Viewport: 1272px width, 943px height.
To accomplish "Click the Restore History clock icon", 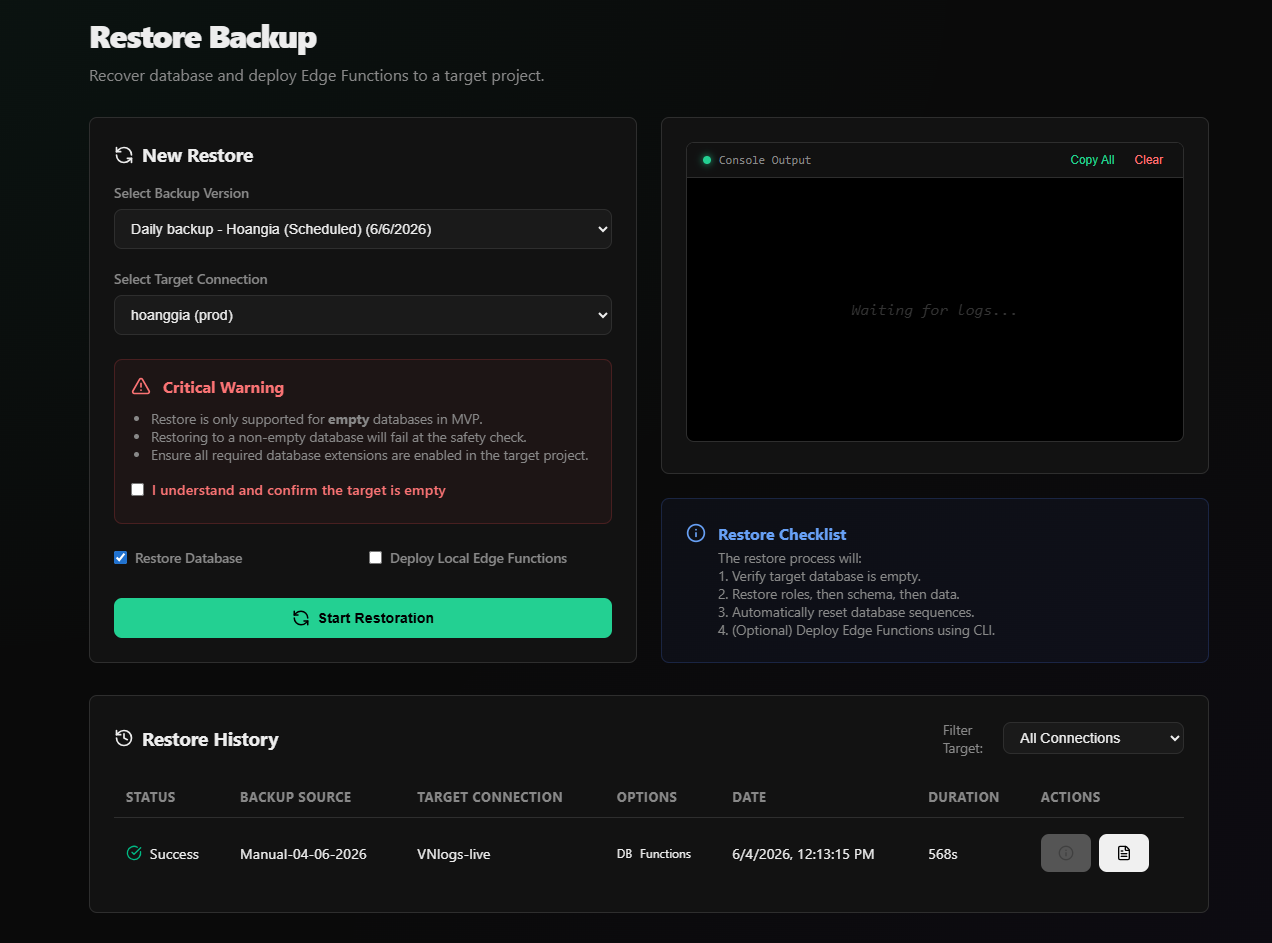I will coord(124,738).
